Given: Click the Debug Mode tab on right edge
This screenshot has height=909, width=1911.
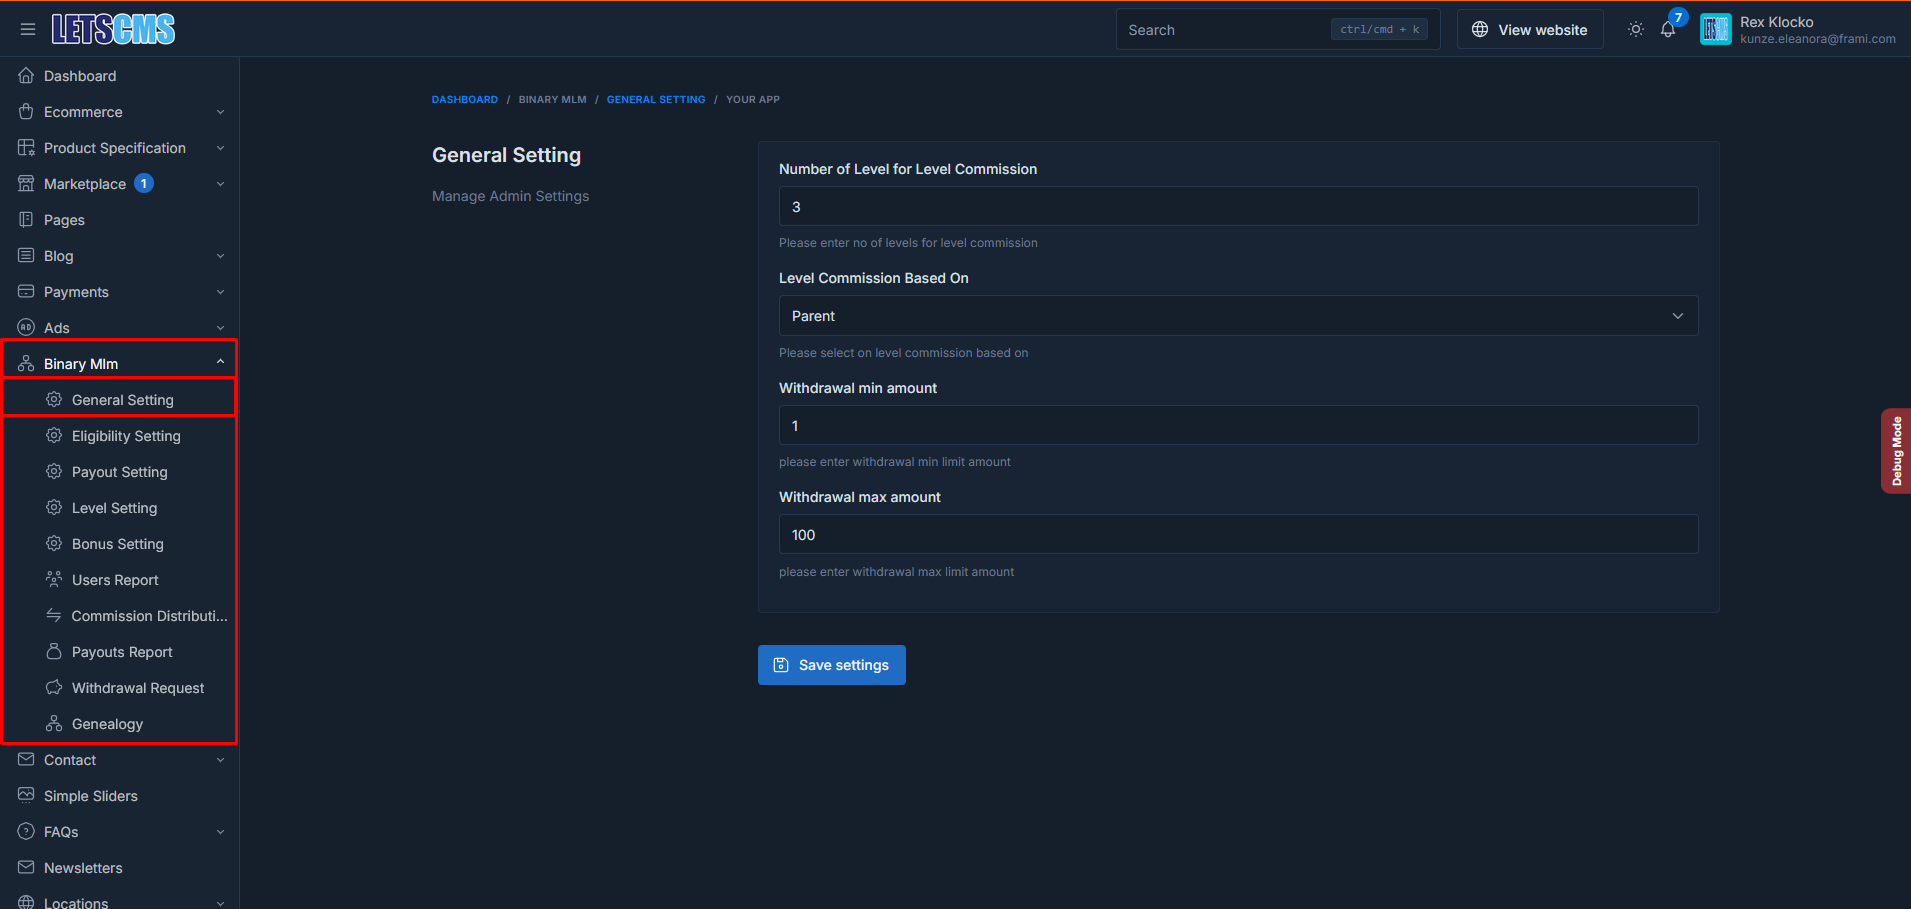Looking at the screenshot, I should point(1896,450).
